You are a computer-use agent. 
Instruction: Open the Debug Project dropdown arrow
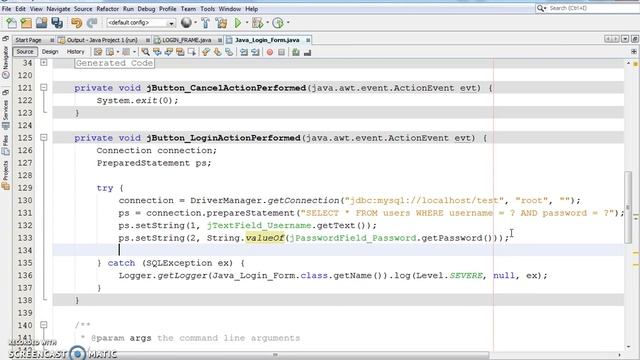[x=267, y=23]
